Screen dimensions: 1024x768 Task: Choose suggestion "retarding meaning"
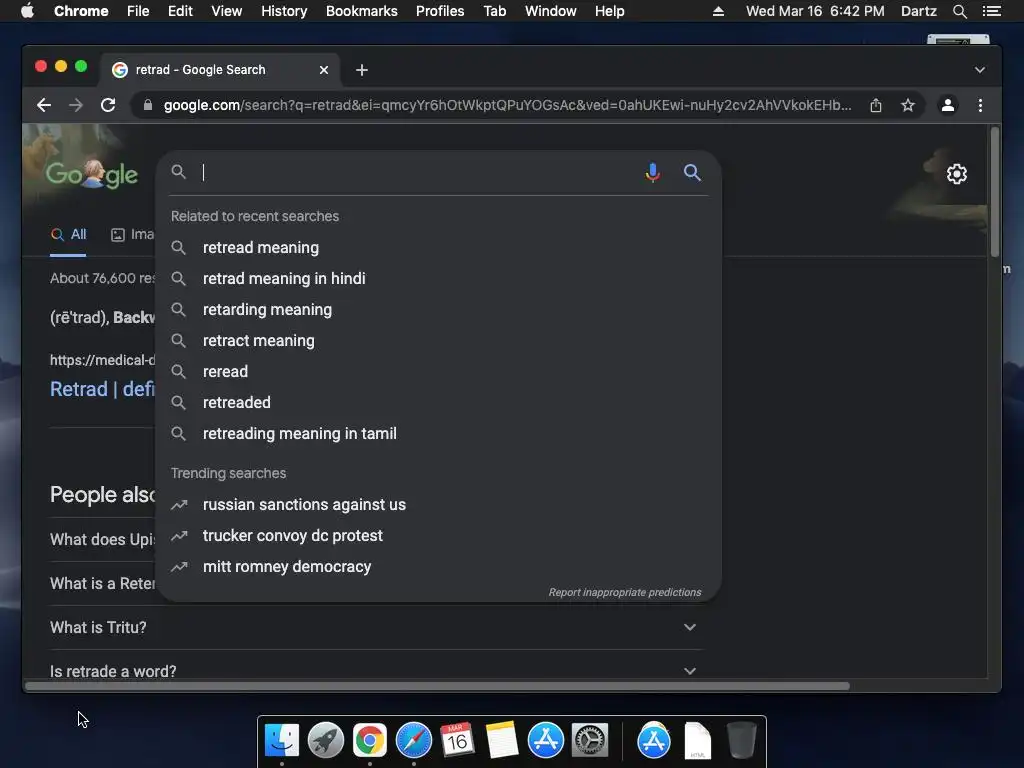(439, 310)
